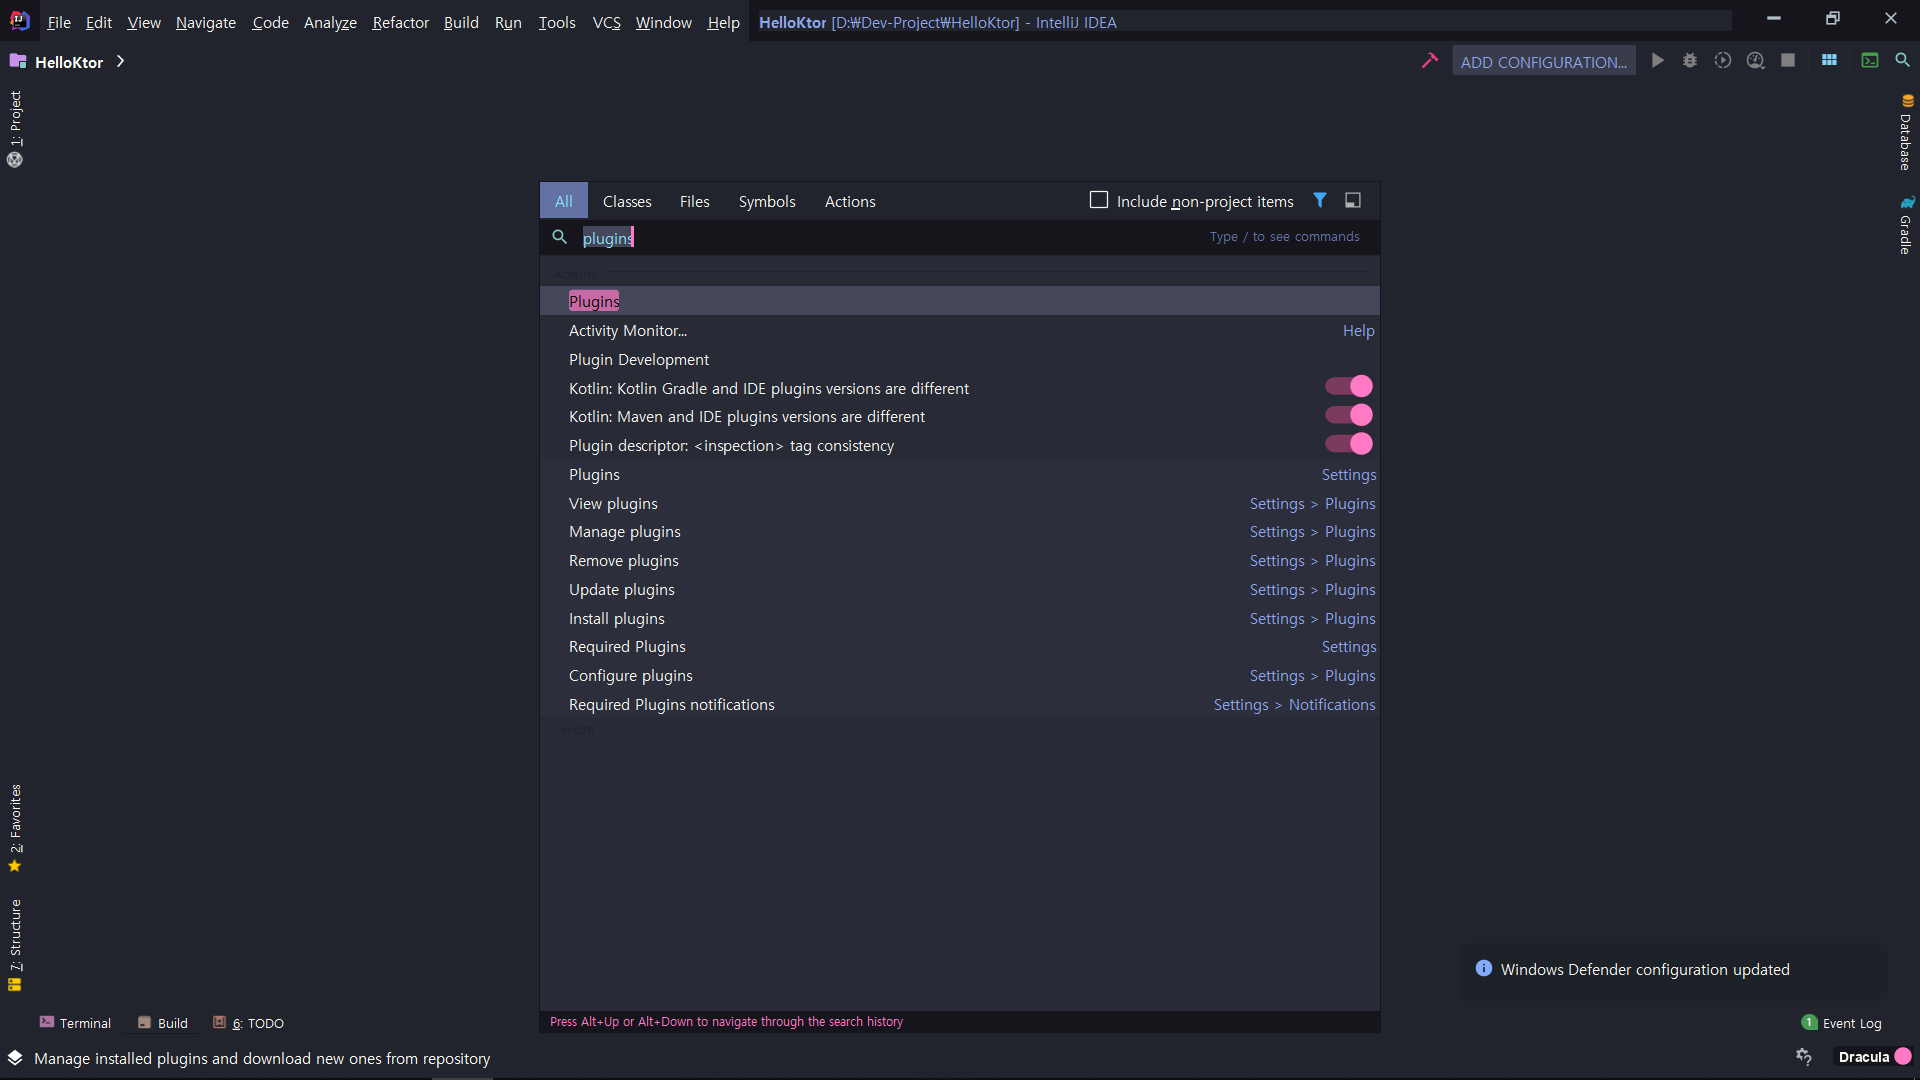Screen dimensions: 1920x1080
Task: Click the Run play icon
Action: click(1658, 61)
